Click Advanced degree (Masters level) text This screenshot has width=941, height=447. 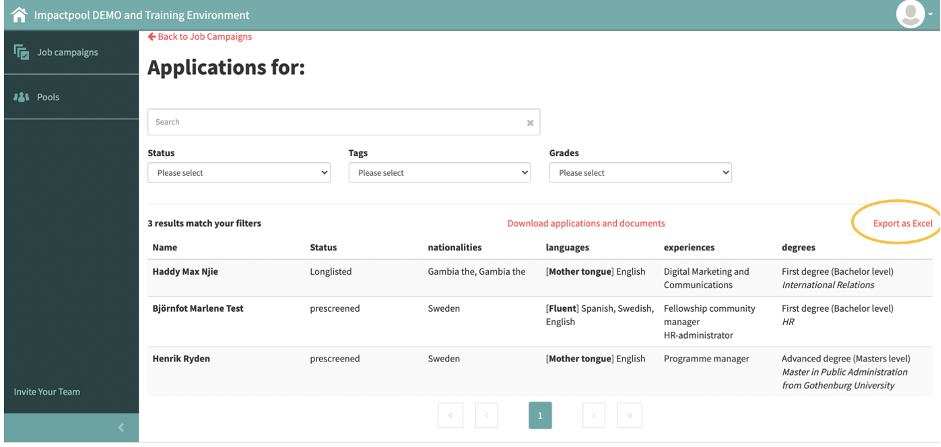click(846, 359)
